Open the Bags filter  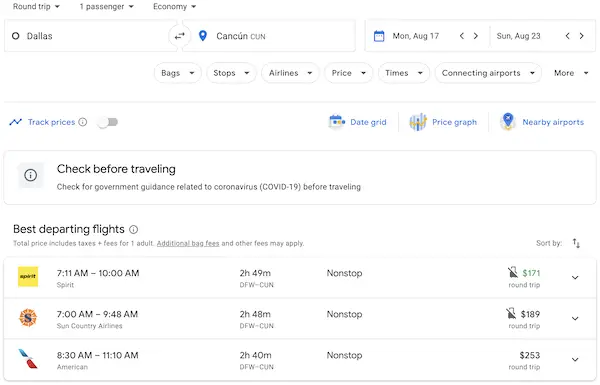[178, 73]
